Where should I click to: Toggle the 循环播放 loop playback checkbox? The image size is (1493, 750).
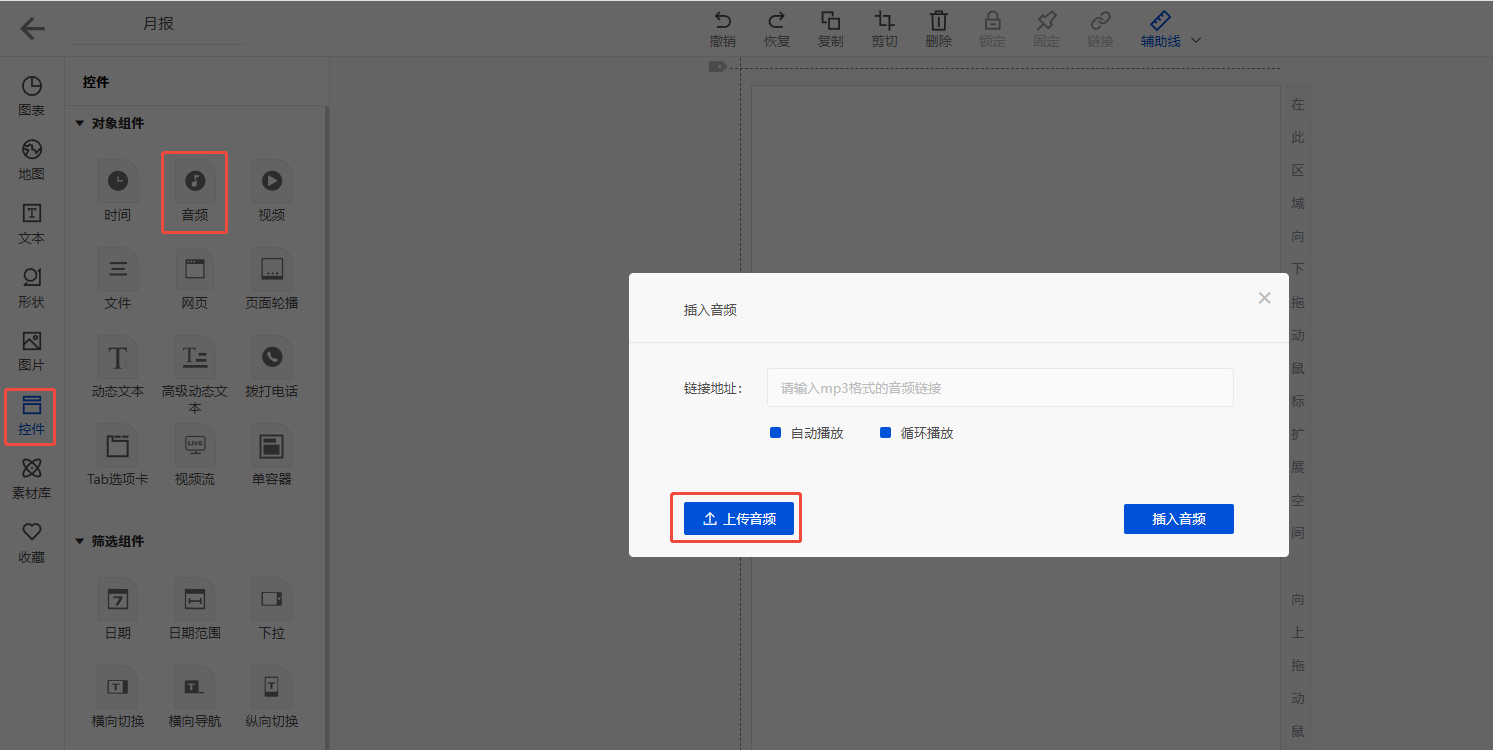[x=885, y=433]
